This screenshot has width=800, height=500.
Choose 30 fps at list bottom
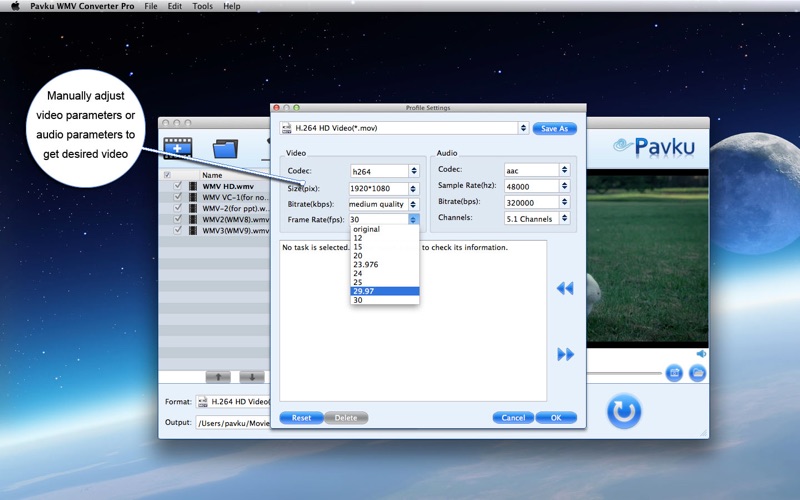pos(385,300)
